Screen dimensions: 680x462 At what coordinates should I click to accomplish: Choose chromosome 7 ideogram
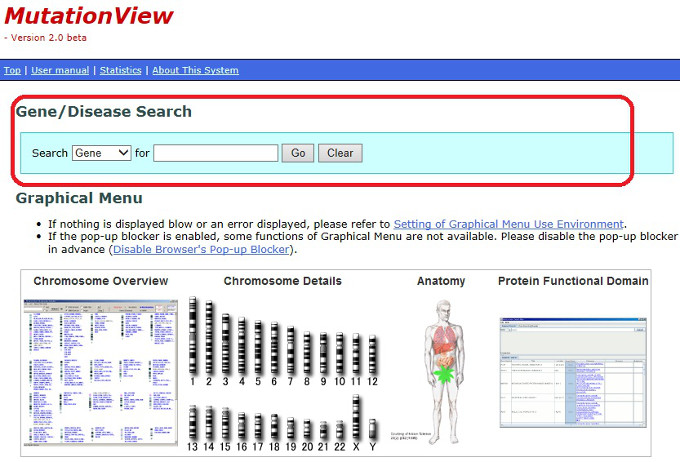click(291, 350)
